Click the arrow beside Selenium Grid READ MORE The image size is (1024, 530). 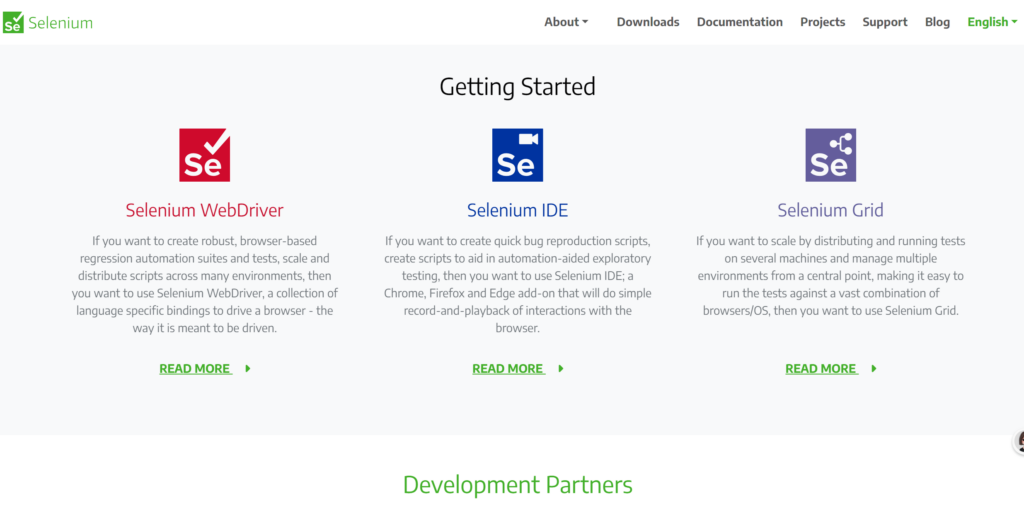click(x=874, y=369)
